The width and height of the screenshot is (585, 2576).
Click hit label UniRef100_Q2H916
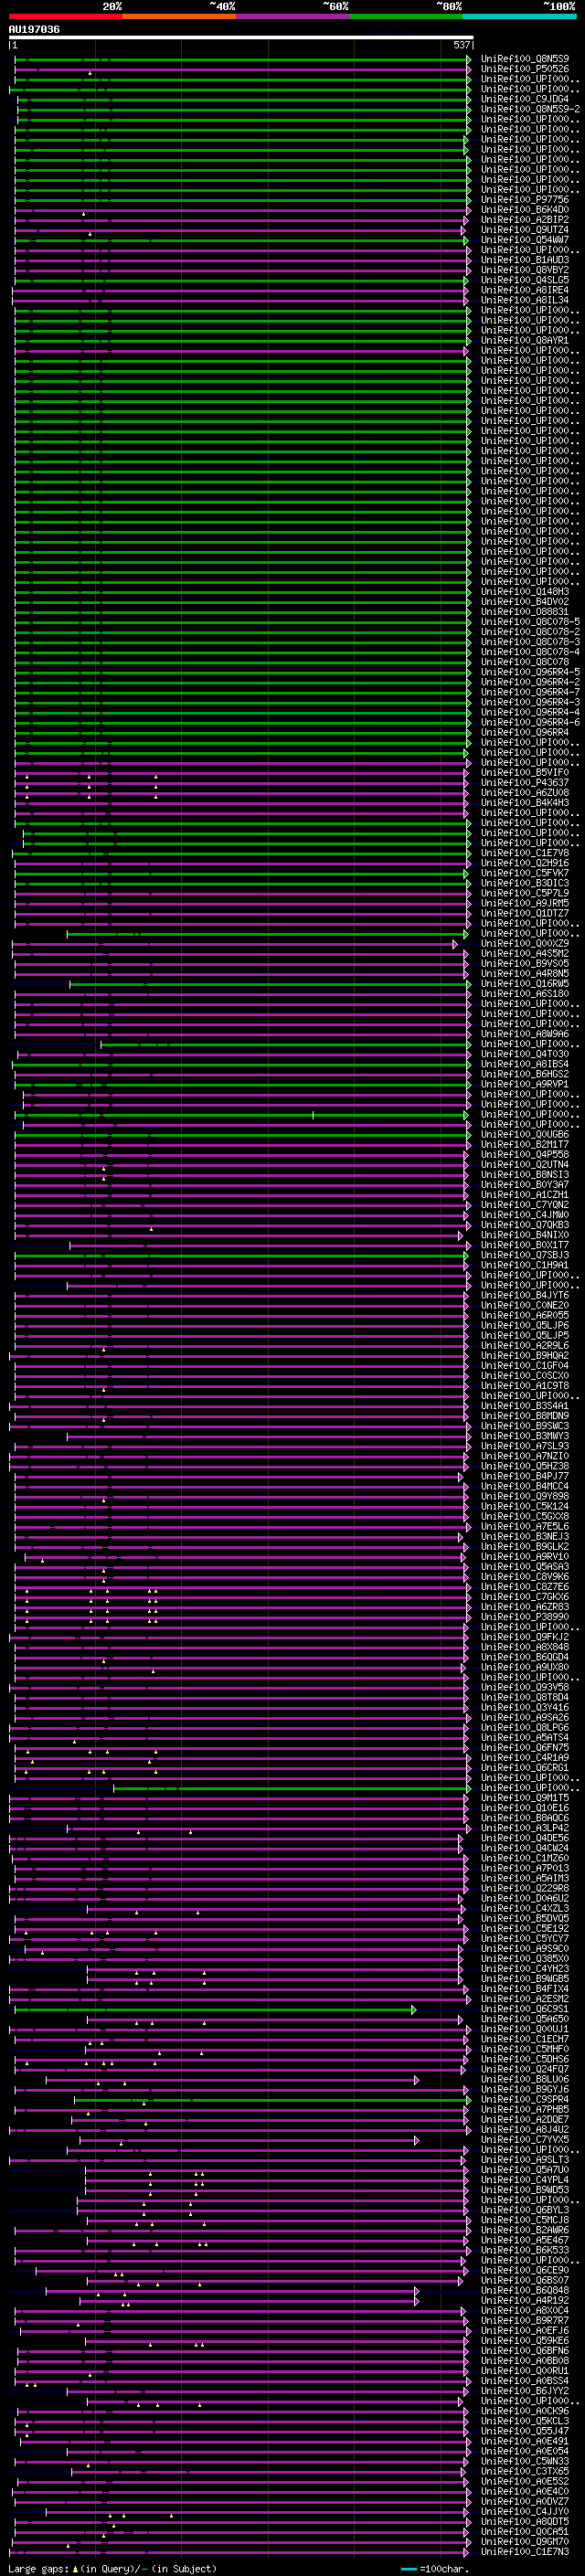click(525, 863)
